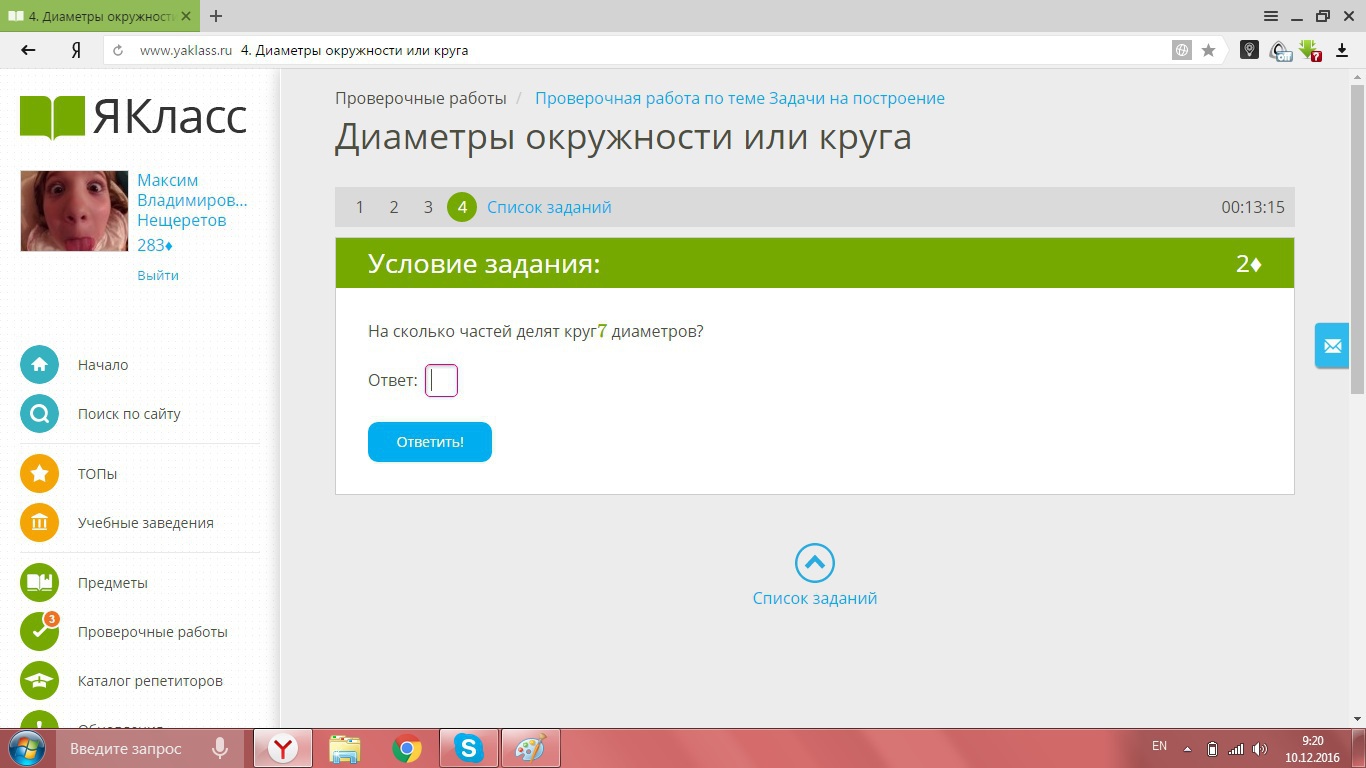
Task: Click the ТОПы star icon
Action: 39,474
